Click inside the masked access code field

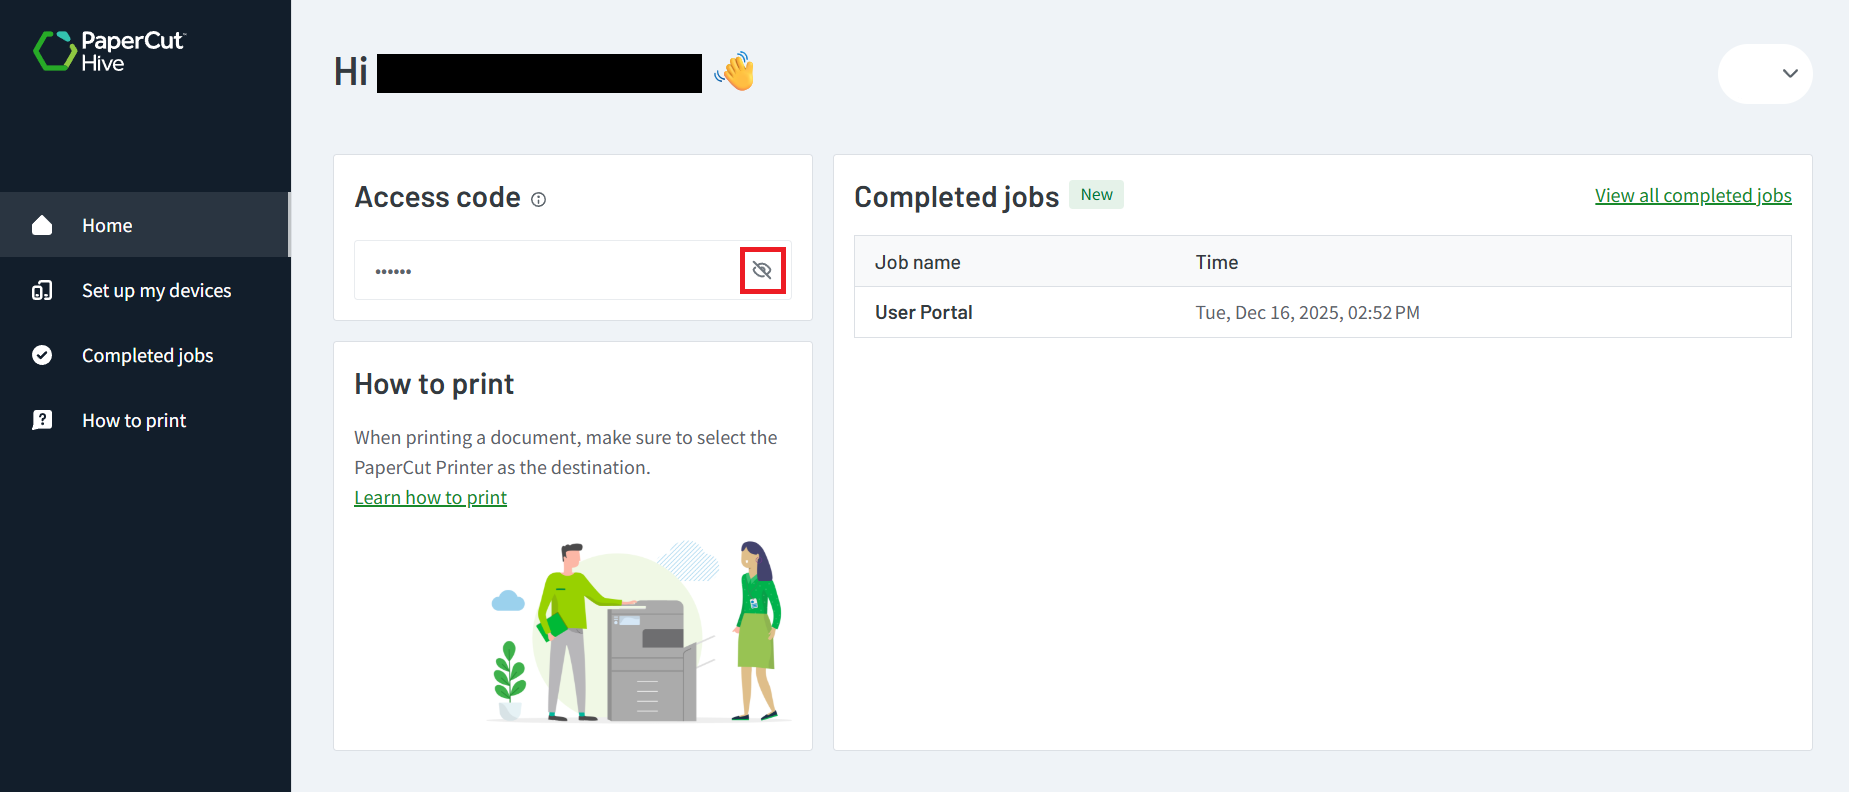click(x=545, y=271)
